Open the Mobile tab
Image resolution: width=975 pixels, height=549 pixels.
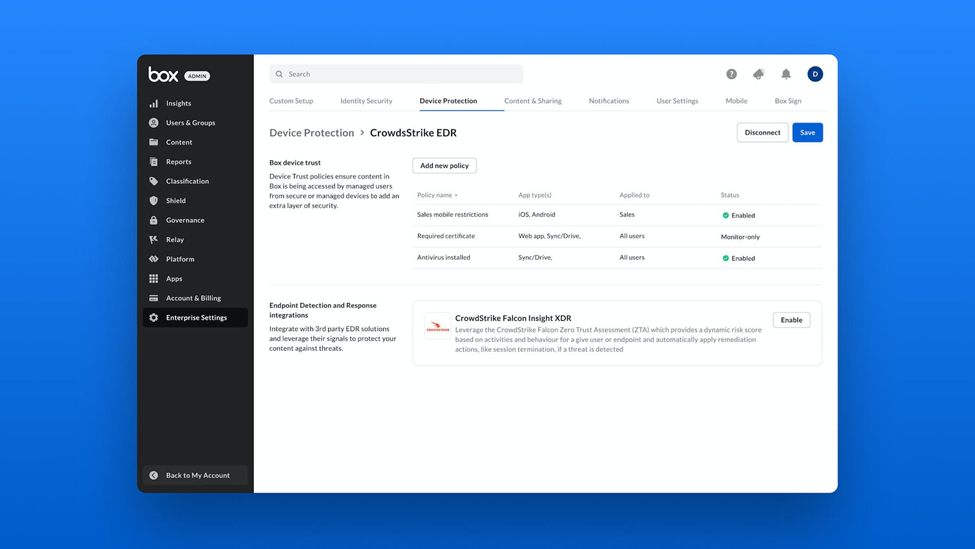click(x=736, y=101)
